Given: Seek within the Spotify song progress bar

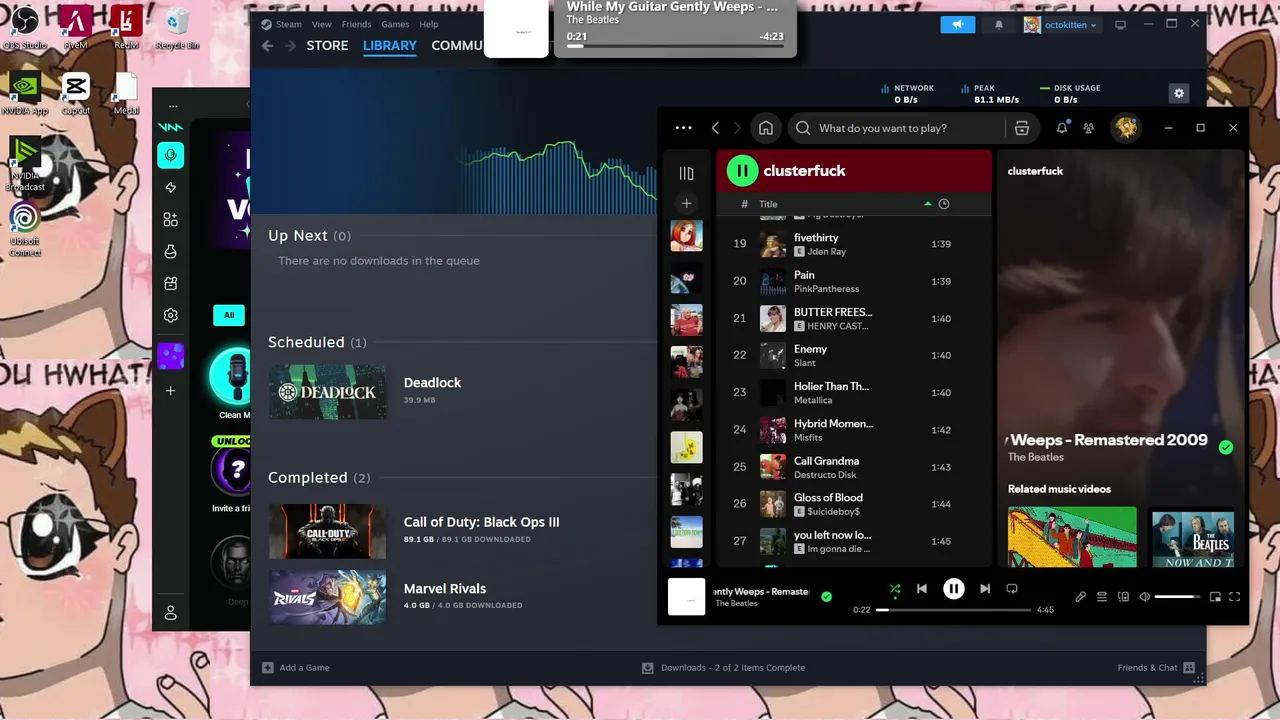Looking at the screenshot, I should click(x=954, y=609).
